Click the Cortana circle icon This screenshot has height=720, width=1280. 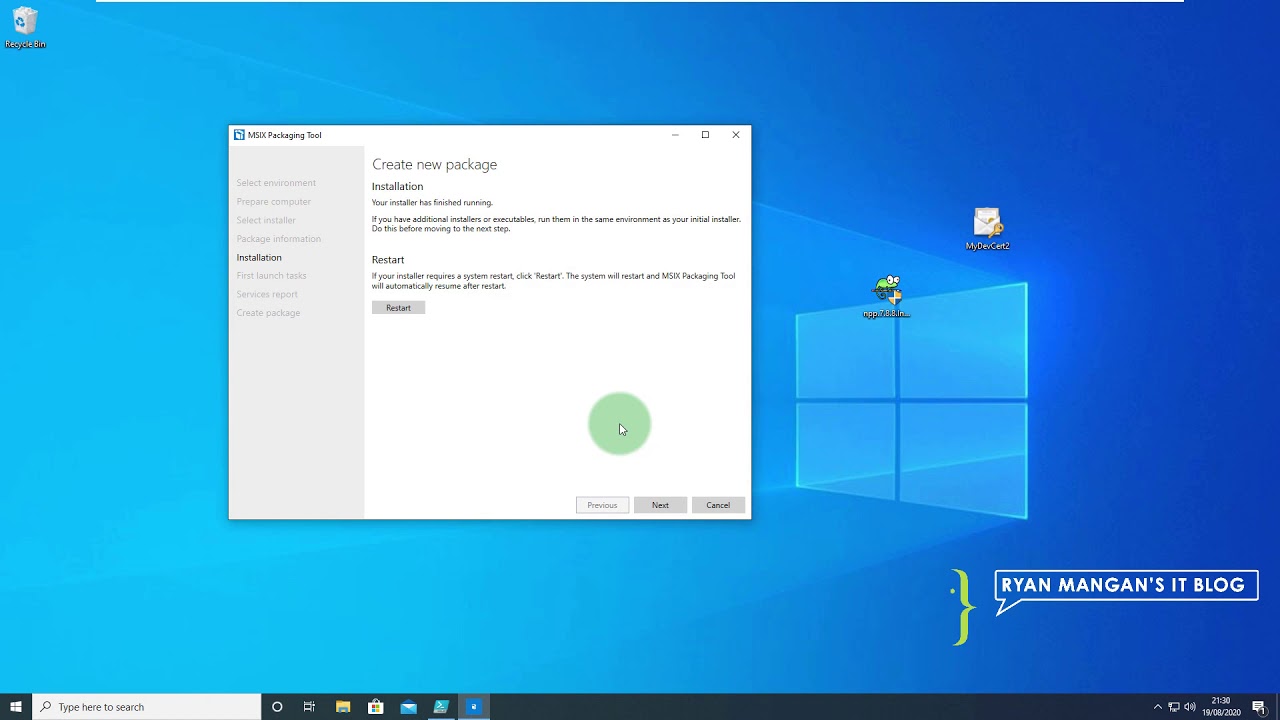[277, 707]
